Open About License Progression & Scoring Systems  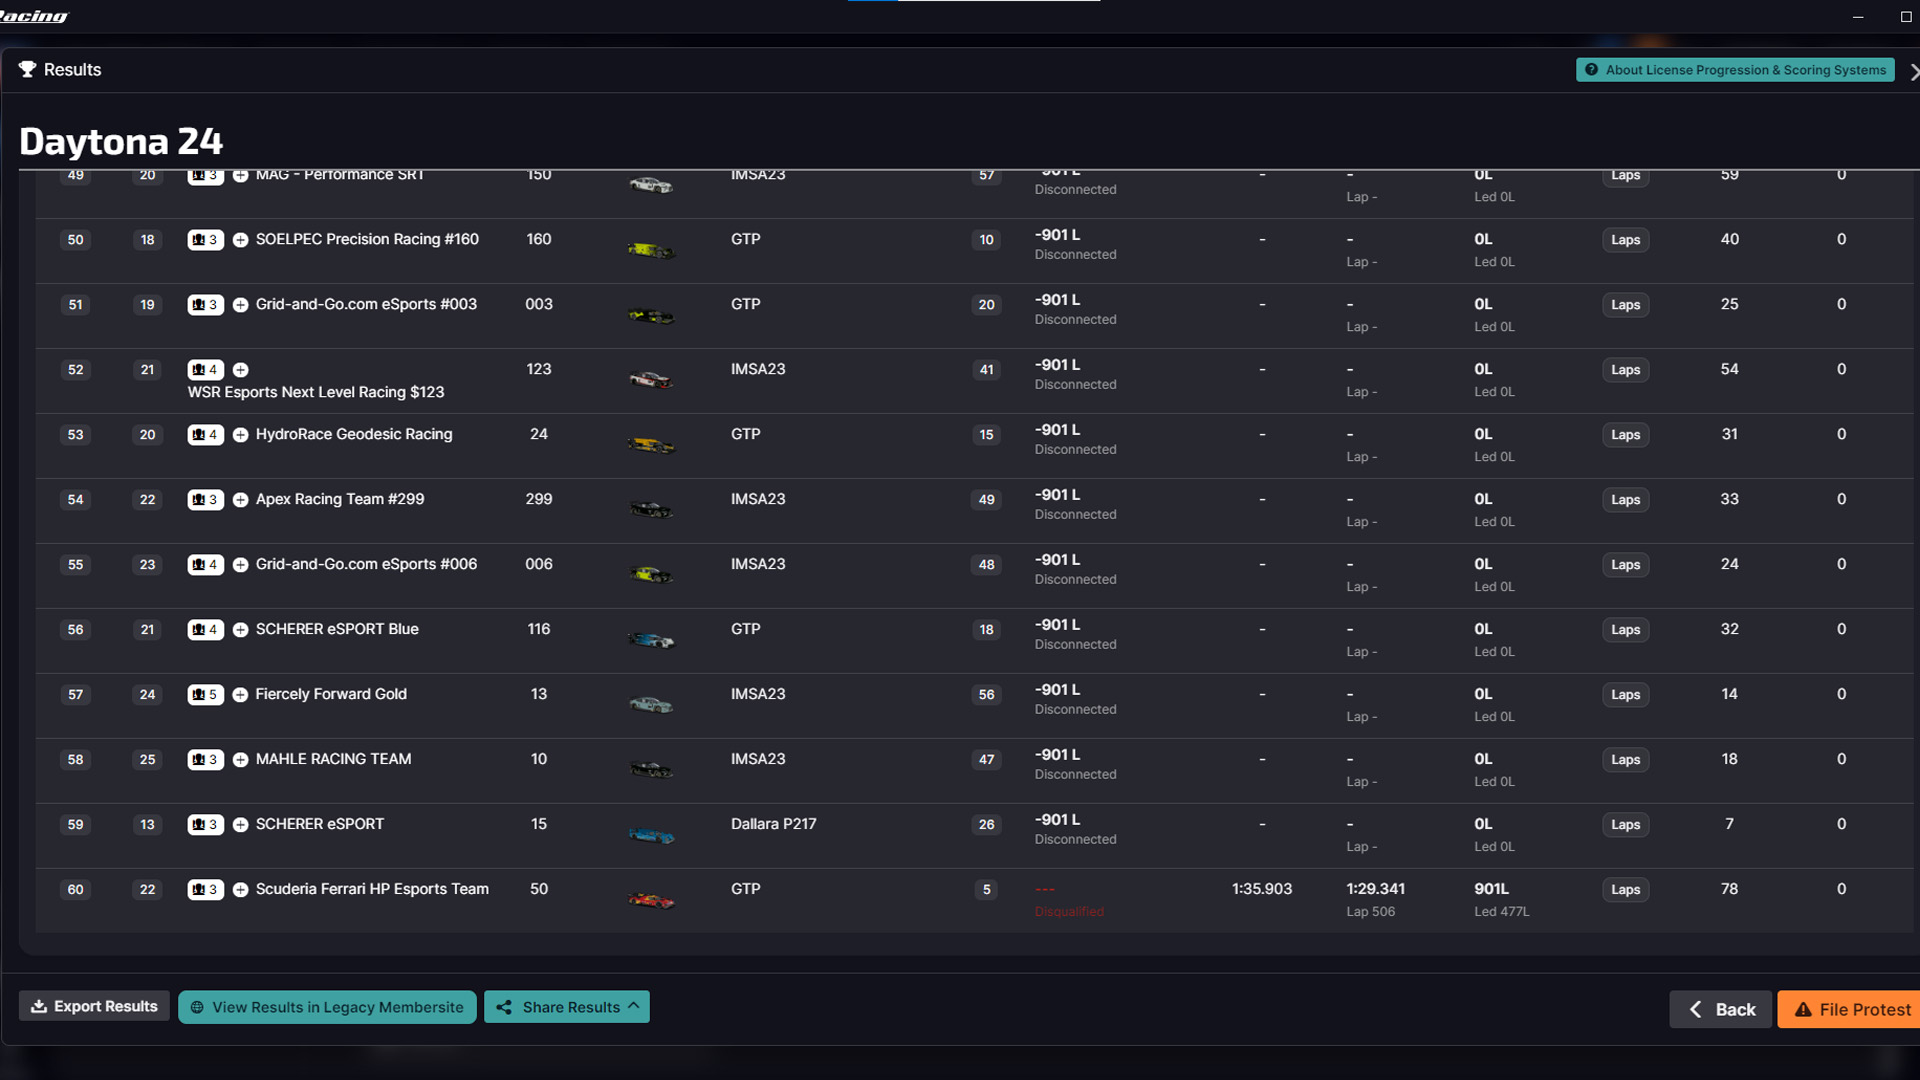click(1735, 70)
